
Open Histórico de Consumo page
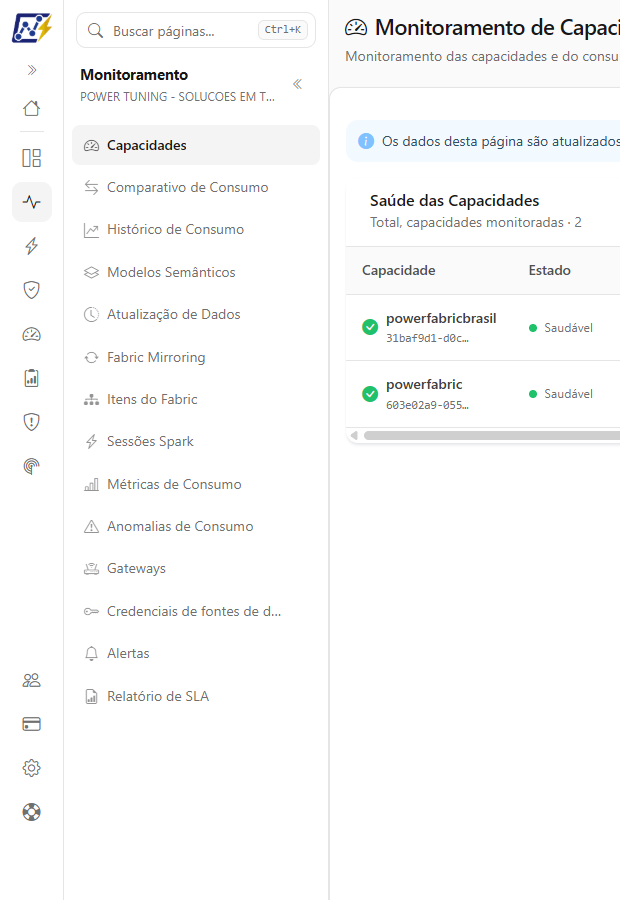tap(196, 230)
